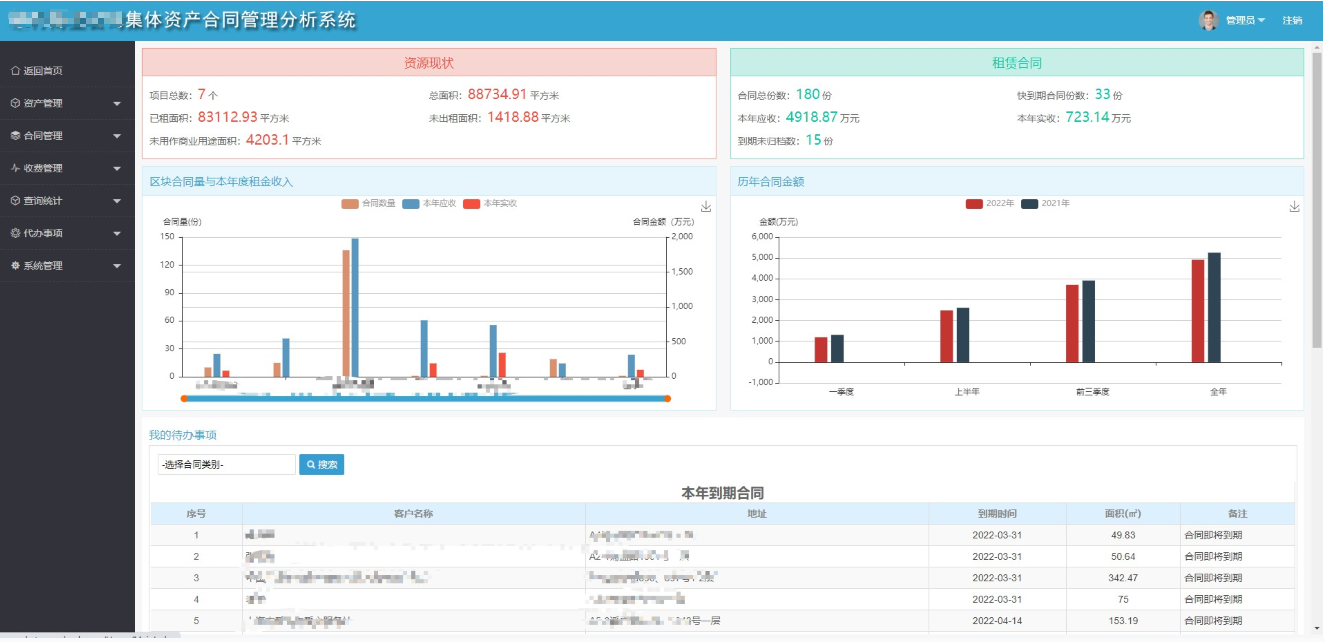Toggle the 本年应收 legend series
This screenshot has height=642, width=1325.
[429, 204]
